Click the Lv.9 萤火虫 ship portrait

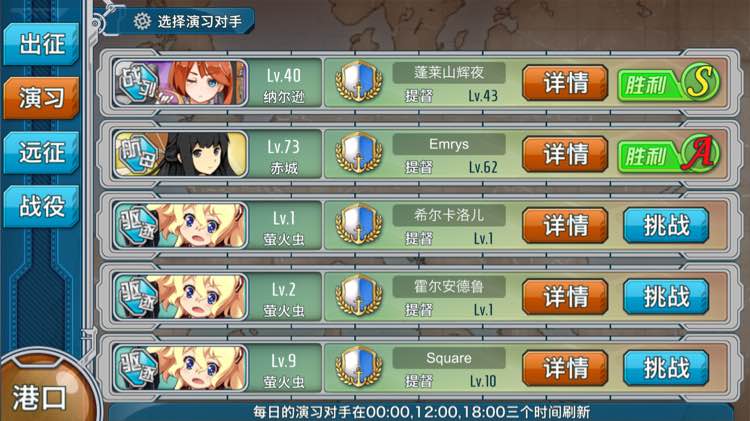click(x=180, y=368)
